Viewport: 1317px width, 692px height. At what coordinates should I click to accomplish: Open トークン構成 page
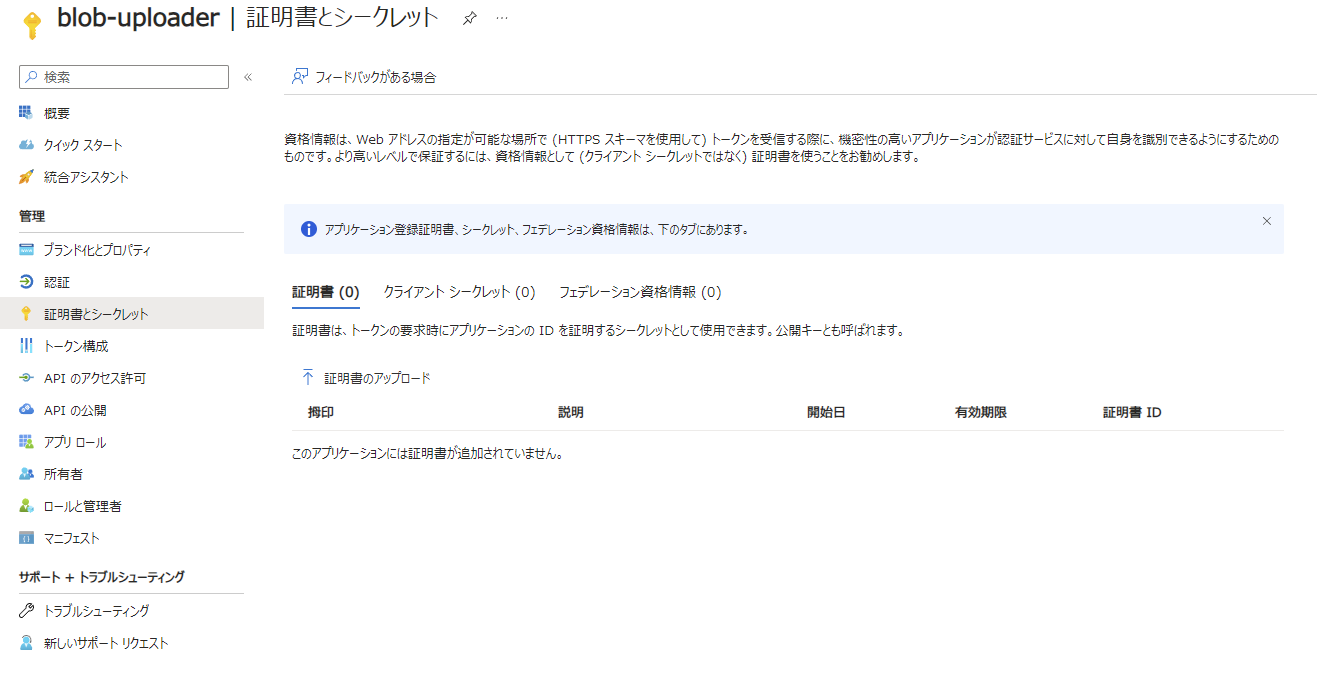[x=76, y=346]
